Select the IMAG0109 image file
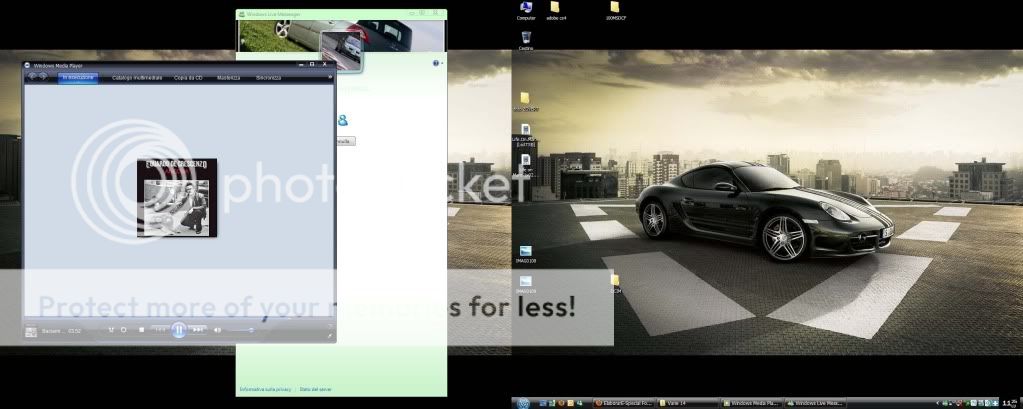This screenshot has width=1023, height=409. point(526,284)
